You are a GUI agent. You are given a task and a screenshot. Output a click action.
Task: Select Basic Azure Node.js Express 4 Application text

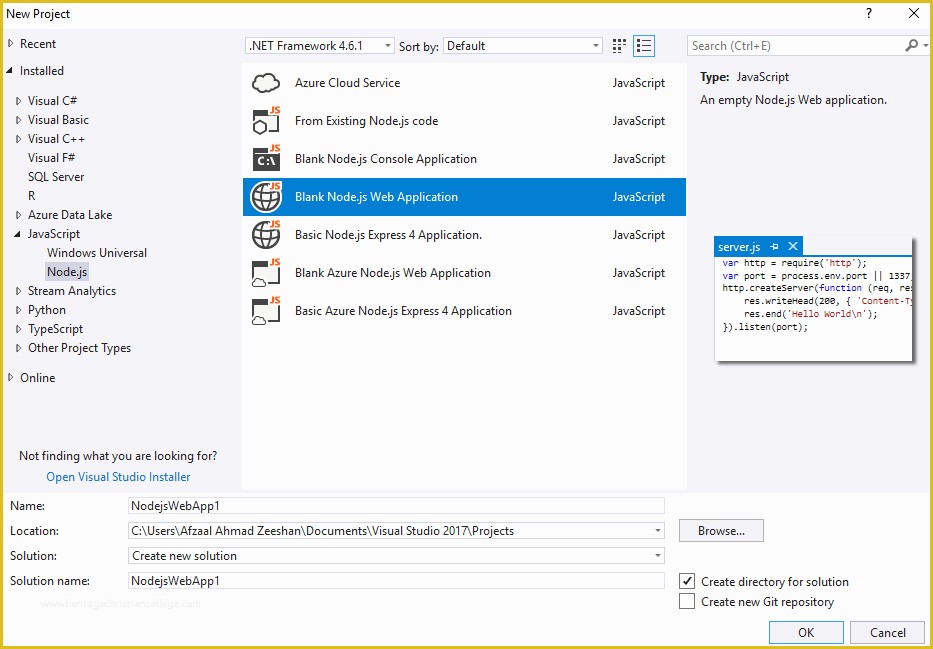click(x=403, y=311)
